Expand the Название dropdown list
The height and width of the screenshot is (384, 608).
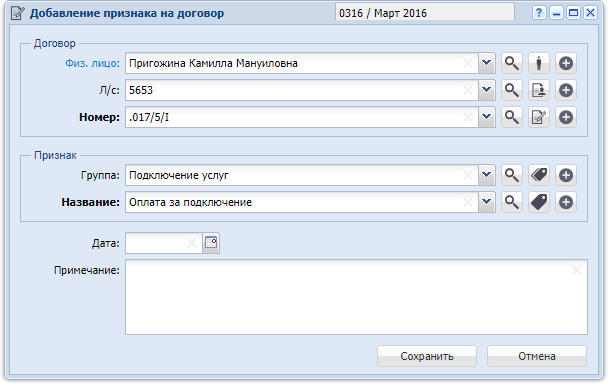coord(487,202)
